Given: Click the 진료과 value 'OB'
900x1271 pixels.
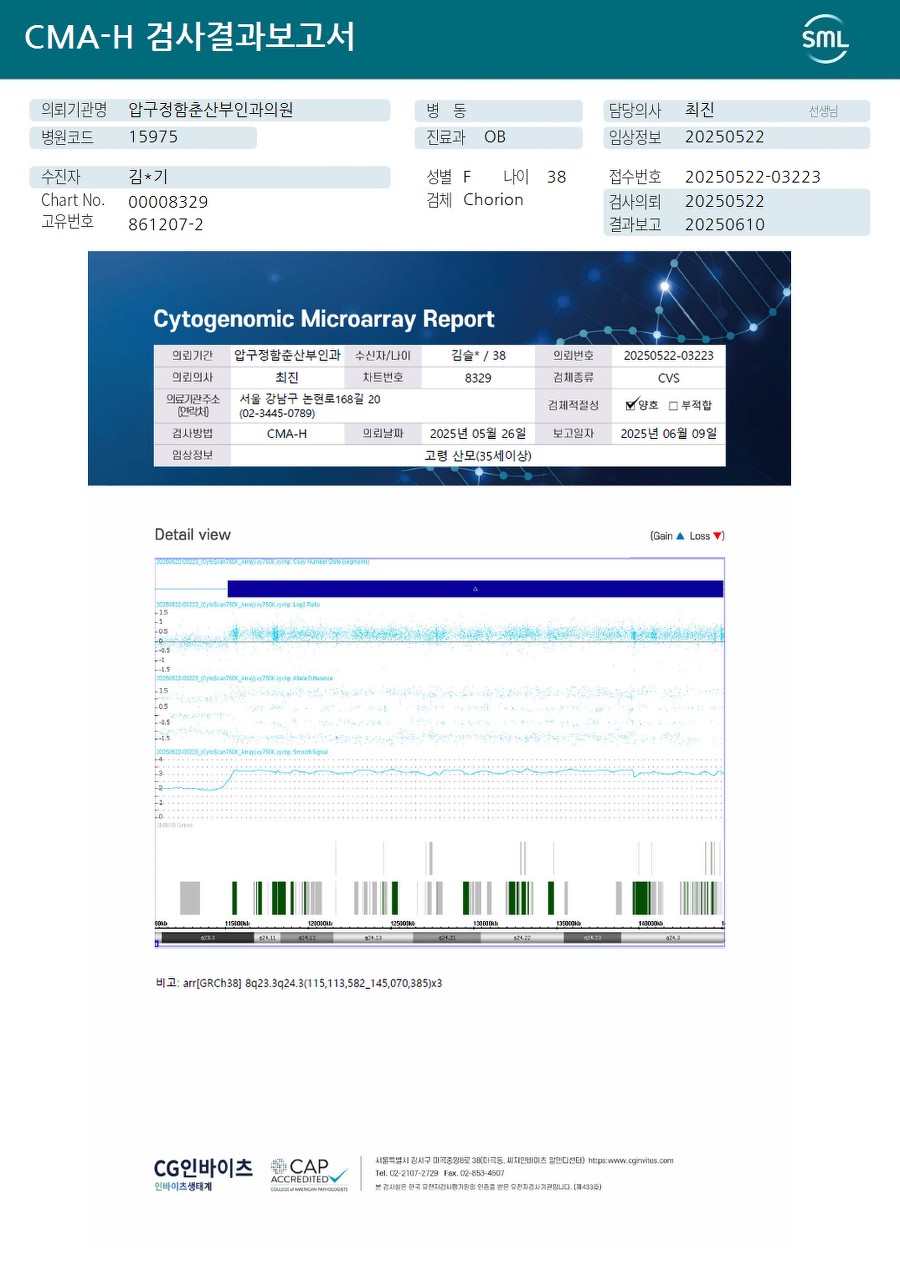Looking at the screenshot, I should (495, 137).
